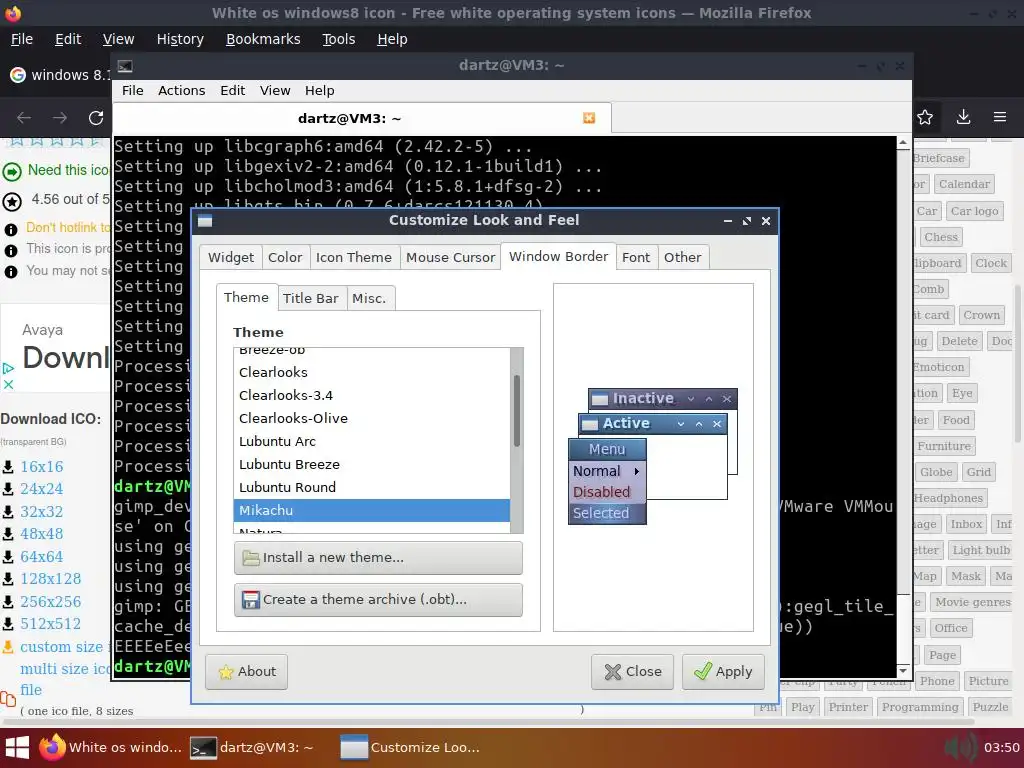Image resolution: width=1024 pixels, height=768 pixels.
Task: Open Firefox History menu
Action: point(180,39)
